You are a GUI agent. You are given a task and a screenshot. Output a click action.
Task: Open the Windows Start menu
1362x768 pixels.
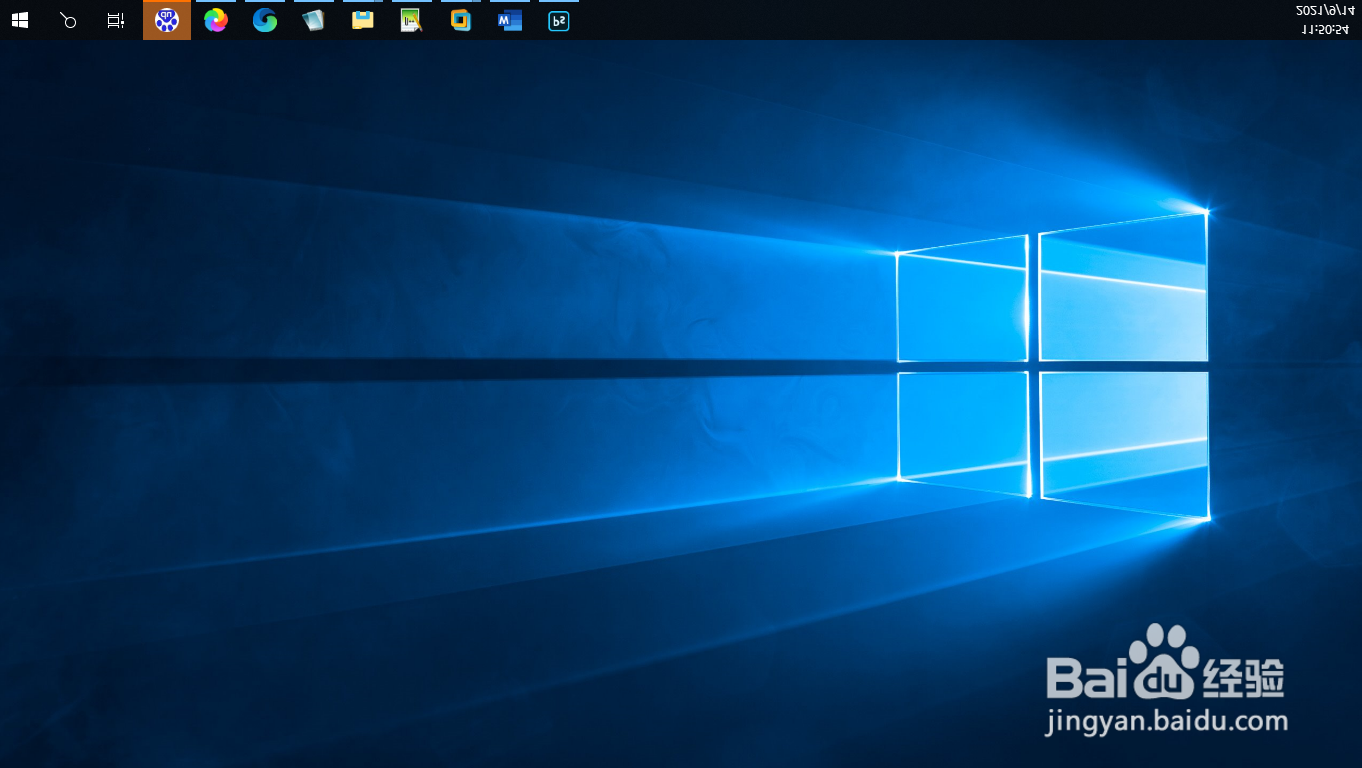coord(20,20)
